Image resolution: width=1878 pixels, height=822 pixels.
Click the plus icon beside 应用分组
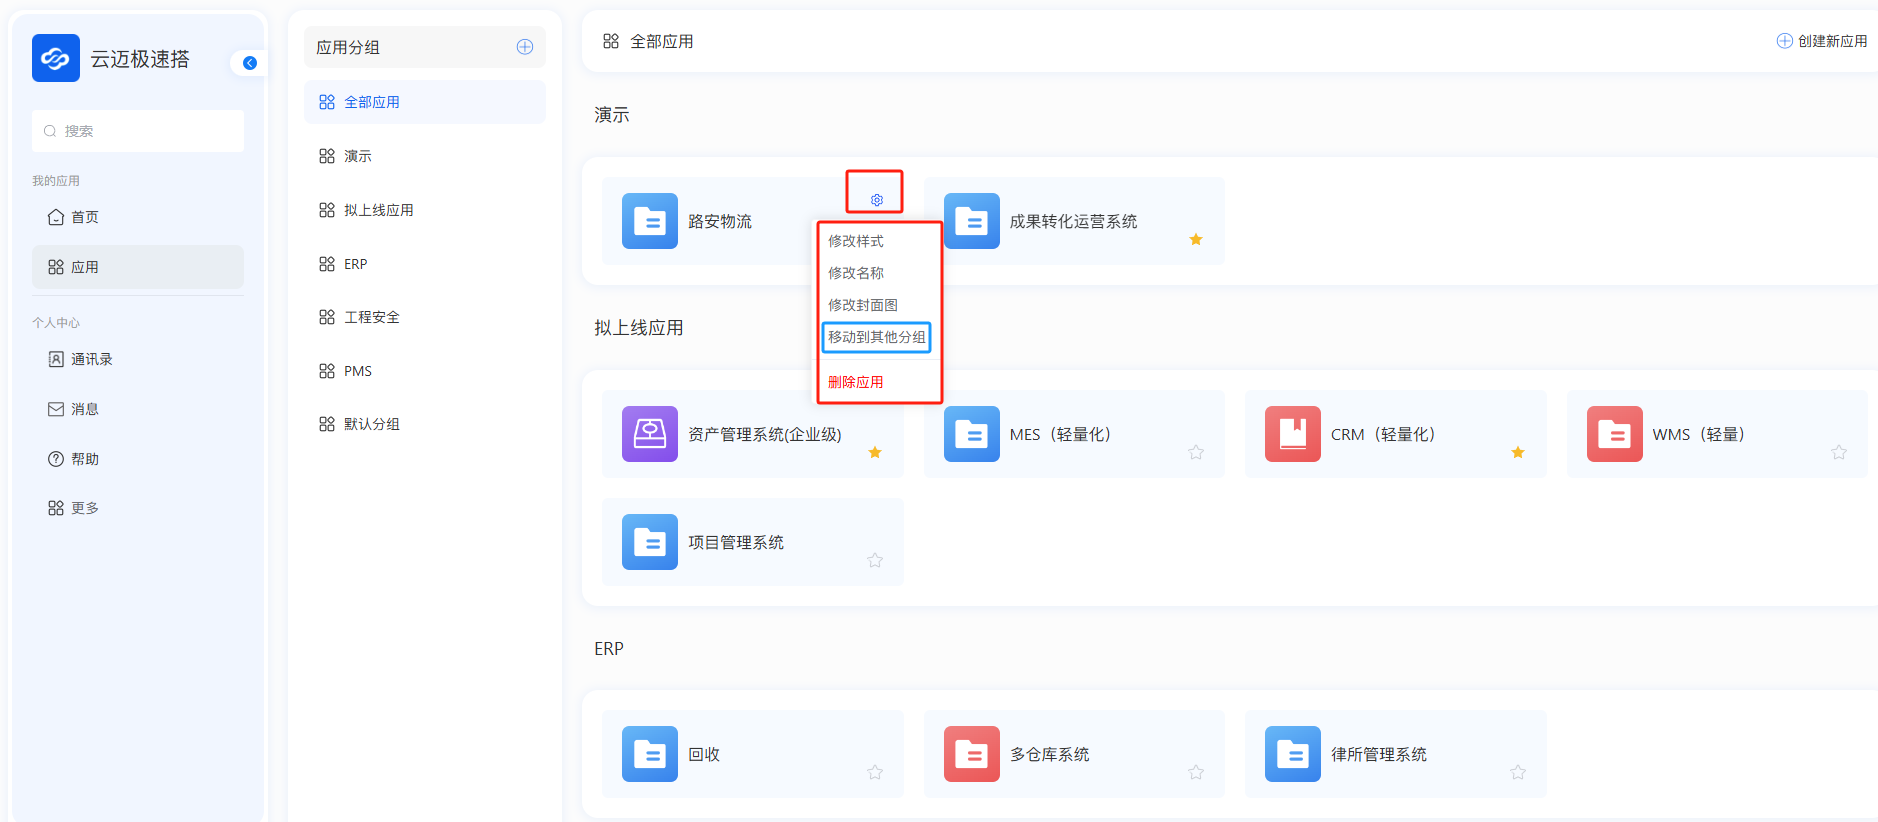tap(524, 47)
